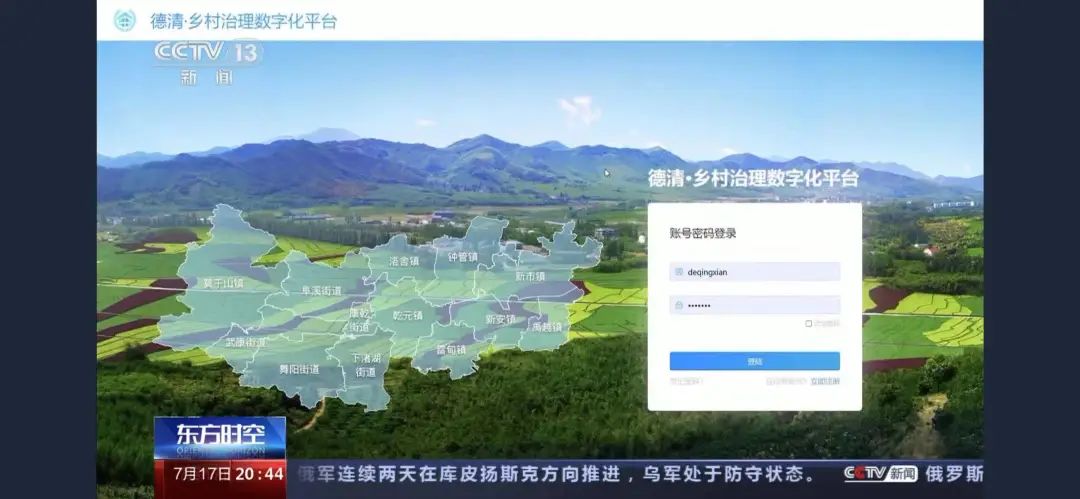Open the forgot password link under login
Viewport: 1080px width, 499px height.
pos(687,381)
